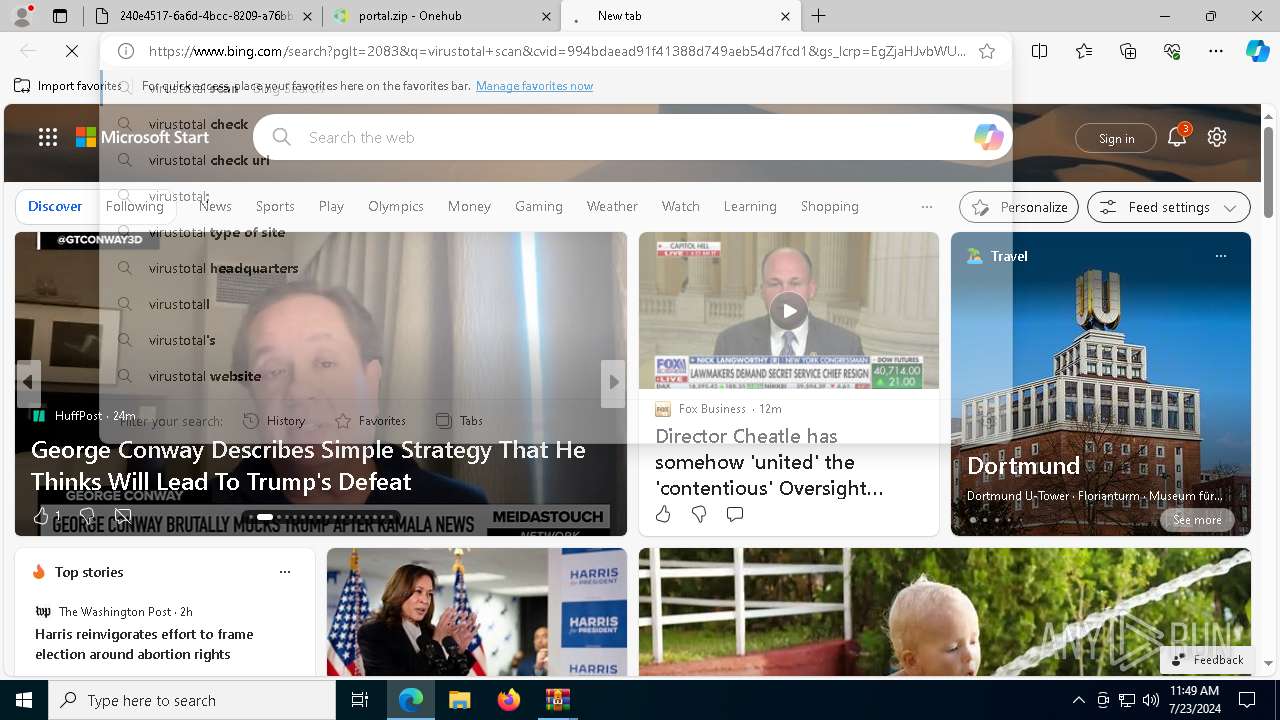
Task: Open the Collections toolbar icon
Action: pyautogui.click(x=1128, y=51)
